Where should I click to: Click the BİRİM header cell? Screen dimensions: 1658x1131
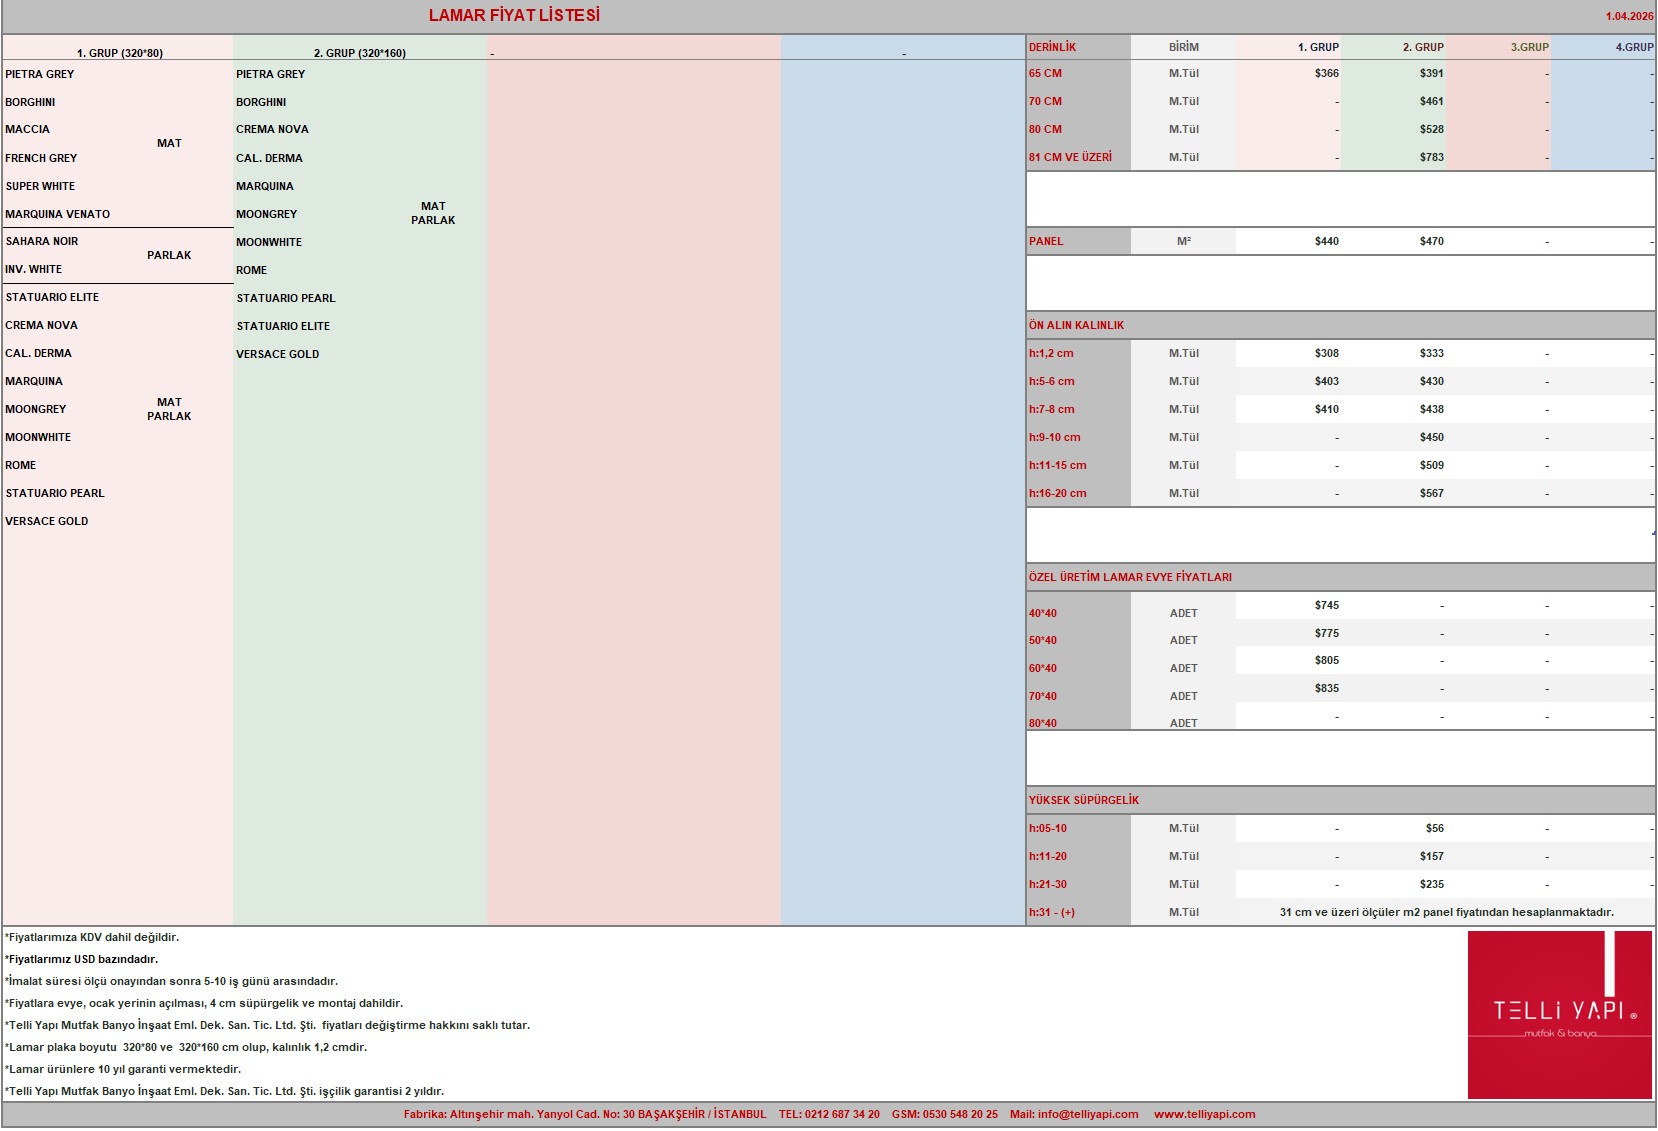click(1184, 47)
